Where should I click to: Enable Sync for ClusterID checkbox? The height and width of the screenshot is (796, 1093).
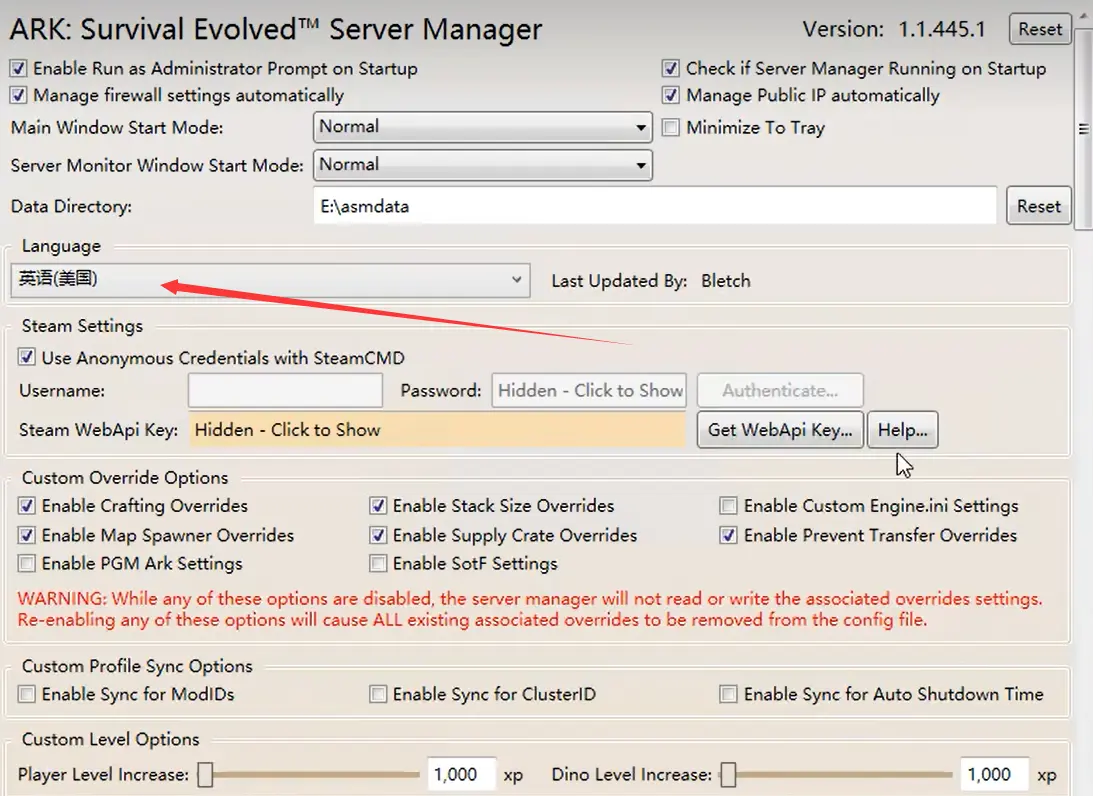[x=378, y=694]
